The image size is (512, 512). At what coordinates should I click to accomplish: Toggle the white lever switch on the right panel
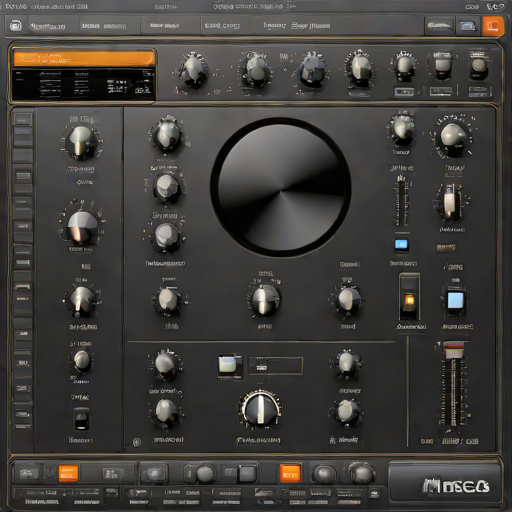[x=450, y=201]
